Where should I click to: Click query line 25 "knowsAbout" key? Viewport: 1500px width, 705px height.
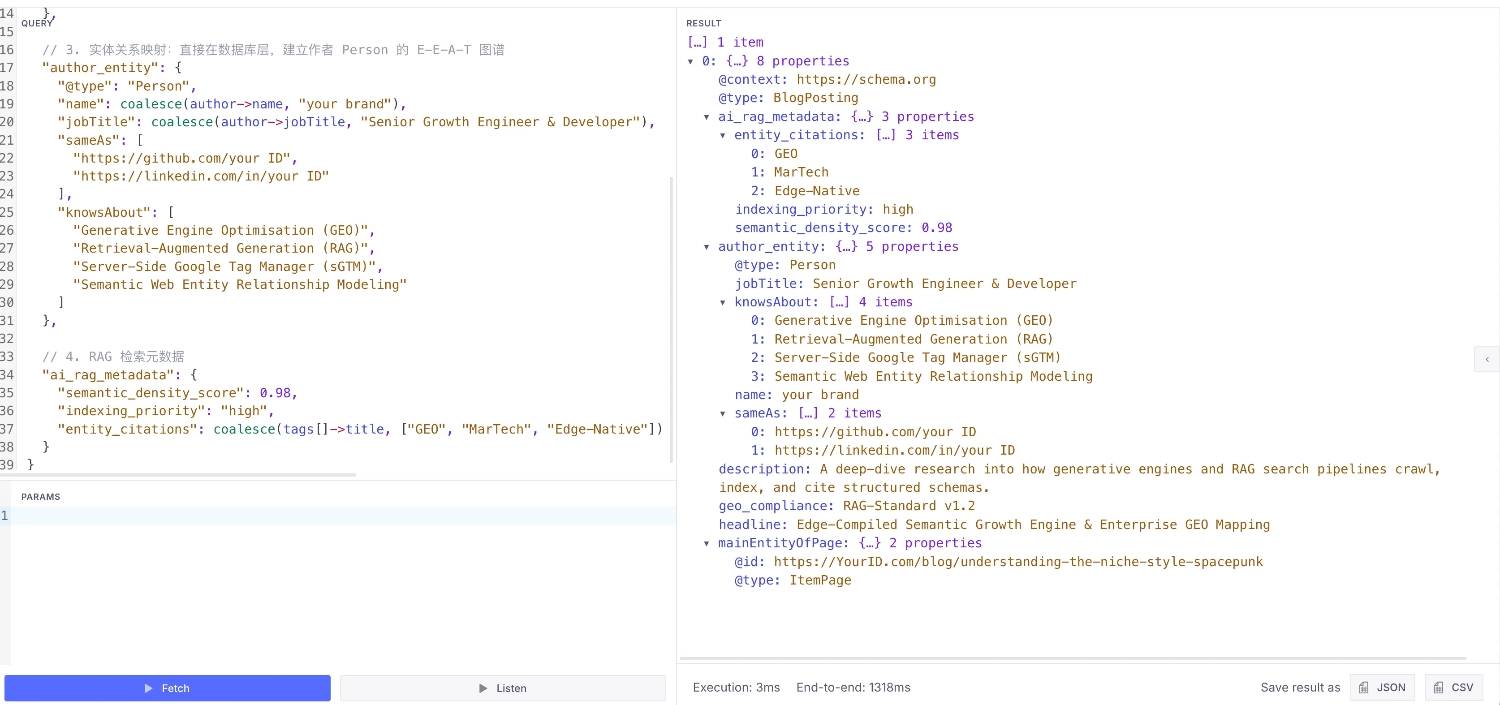pos(102,212)
